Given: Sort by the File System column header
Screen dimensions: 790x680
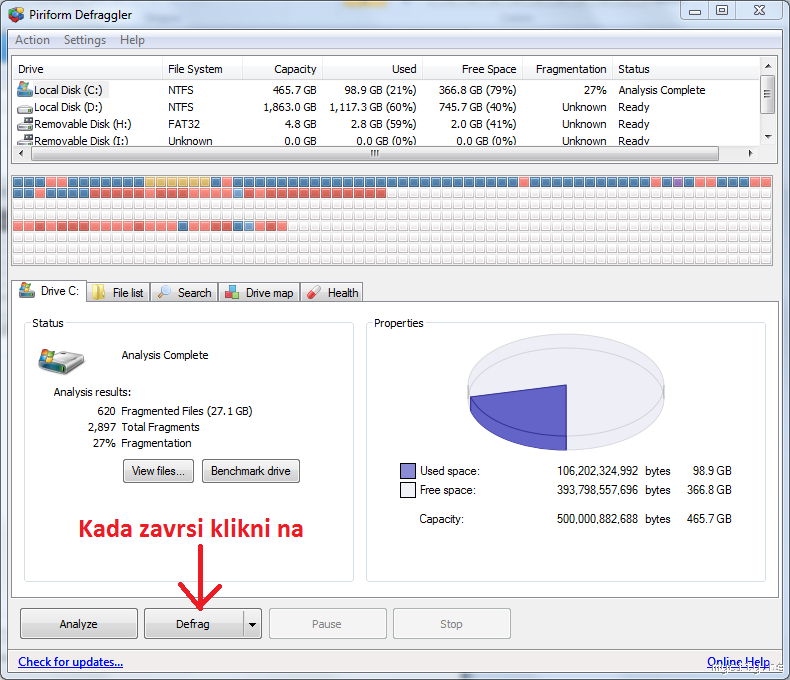Looking at the screenshot, I should (203, 69).
